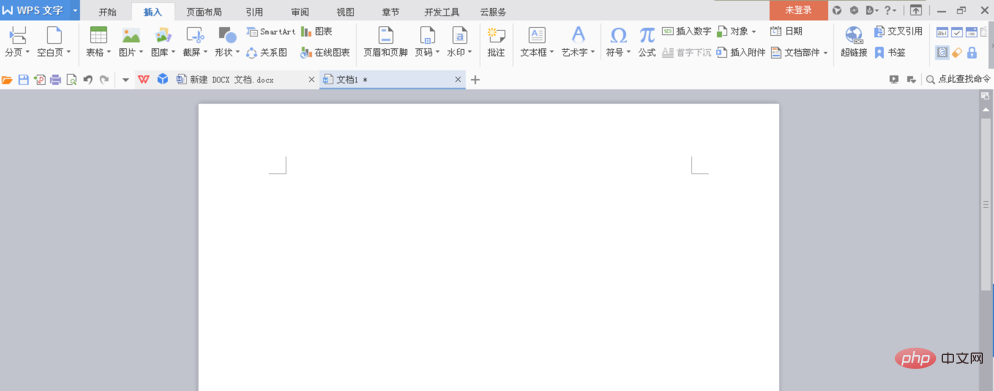Click the eraser form field icon
994x391 pixels.
957,53
